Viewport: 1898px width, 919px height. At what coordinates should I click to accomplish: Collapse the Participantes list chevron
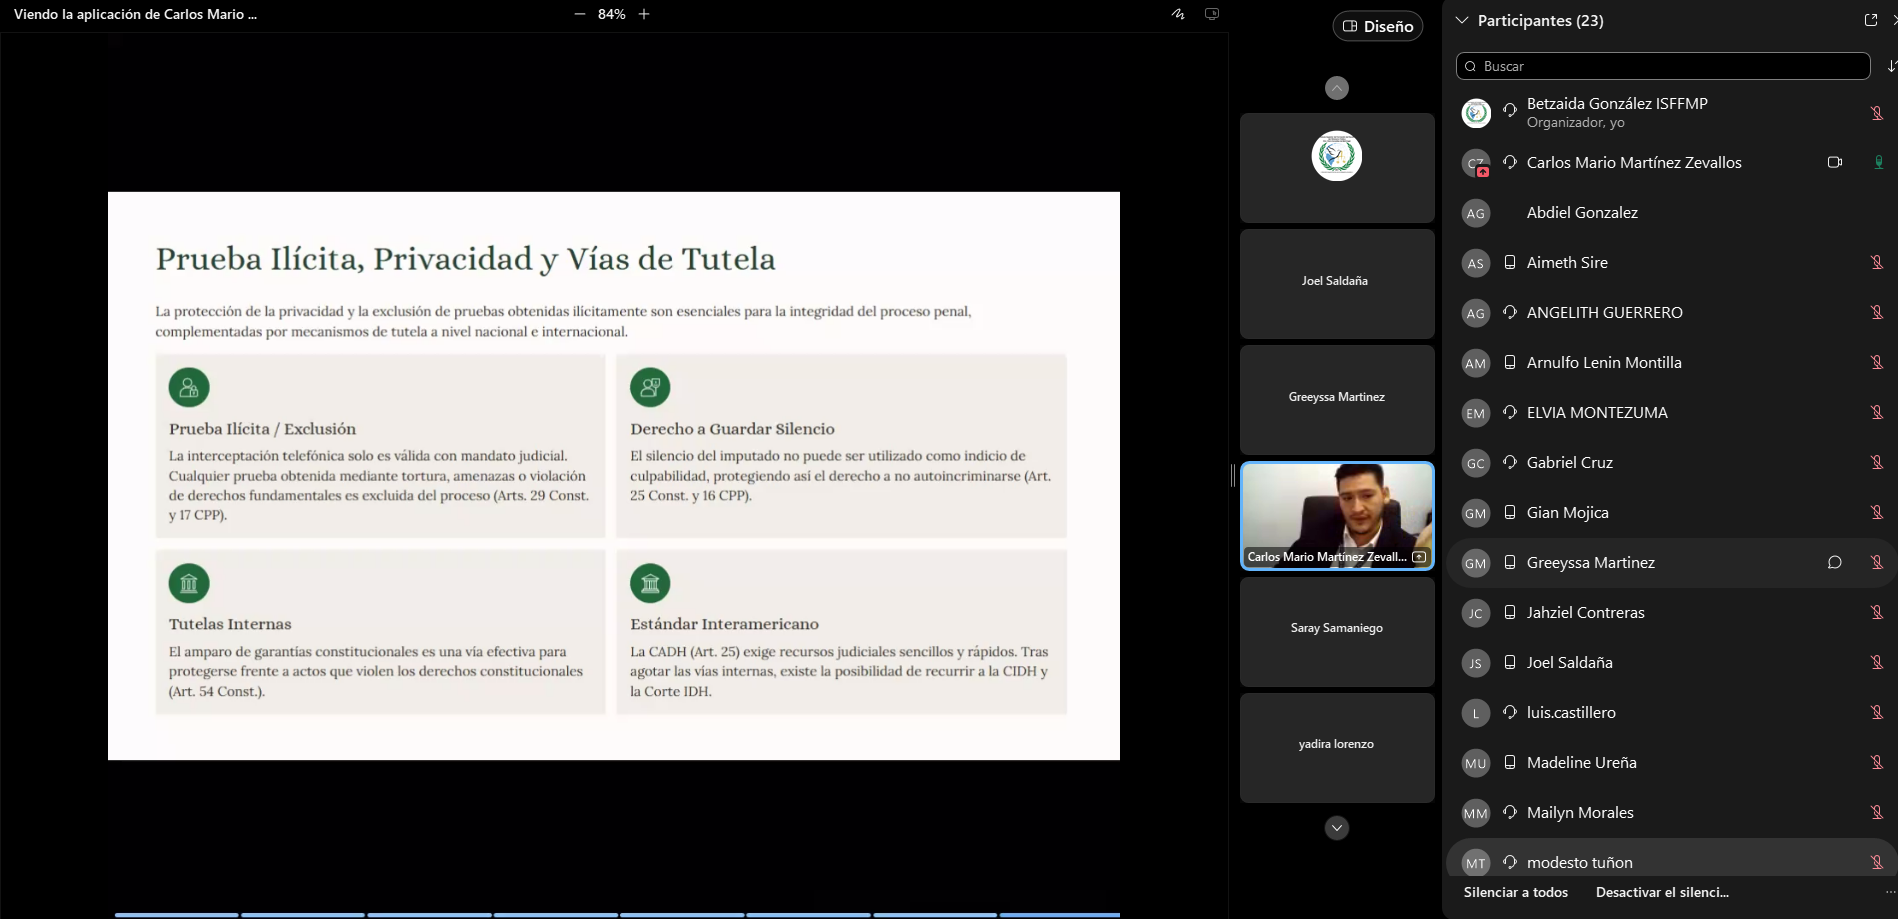click(1462, 20)
